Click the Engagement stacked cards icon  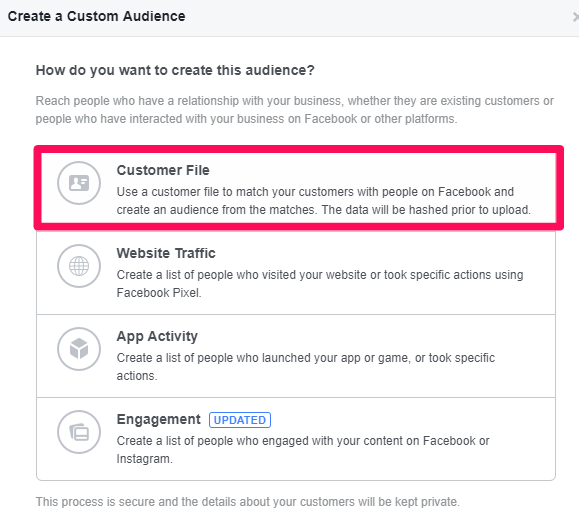click(x=79, y=432)
